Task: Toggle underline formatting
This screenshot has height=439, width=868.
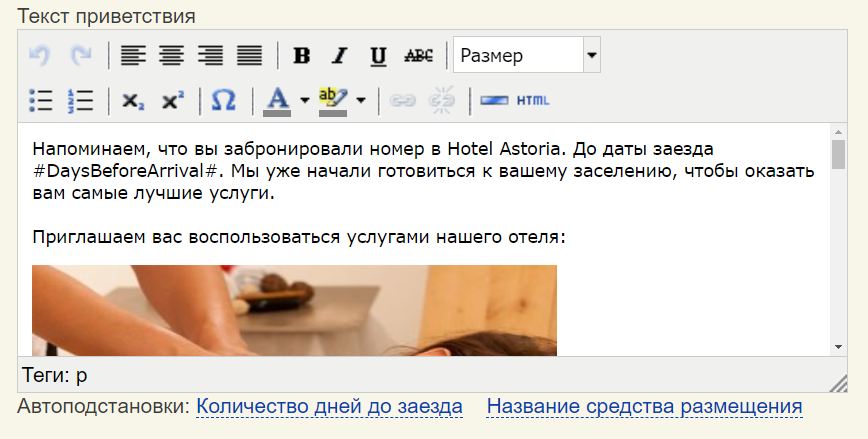Action: point(379,55)
